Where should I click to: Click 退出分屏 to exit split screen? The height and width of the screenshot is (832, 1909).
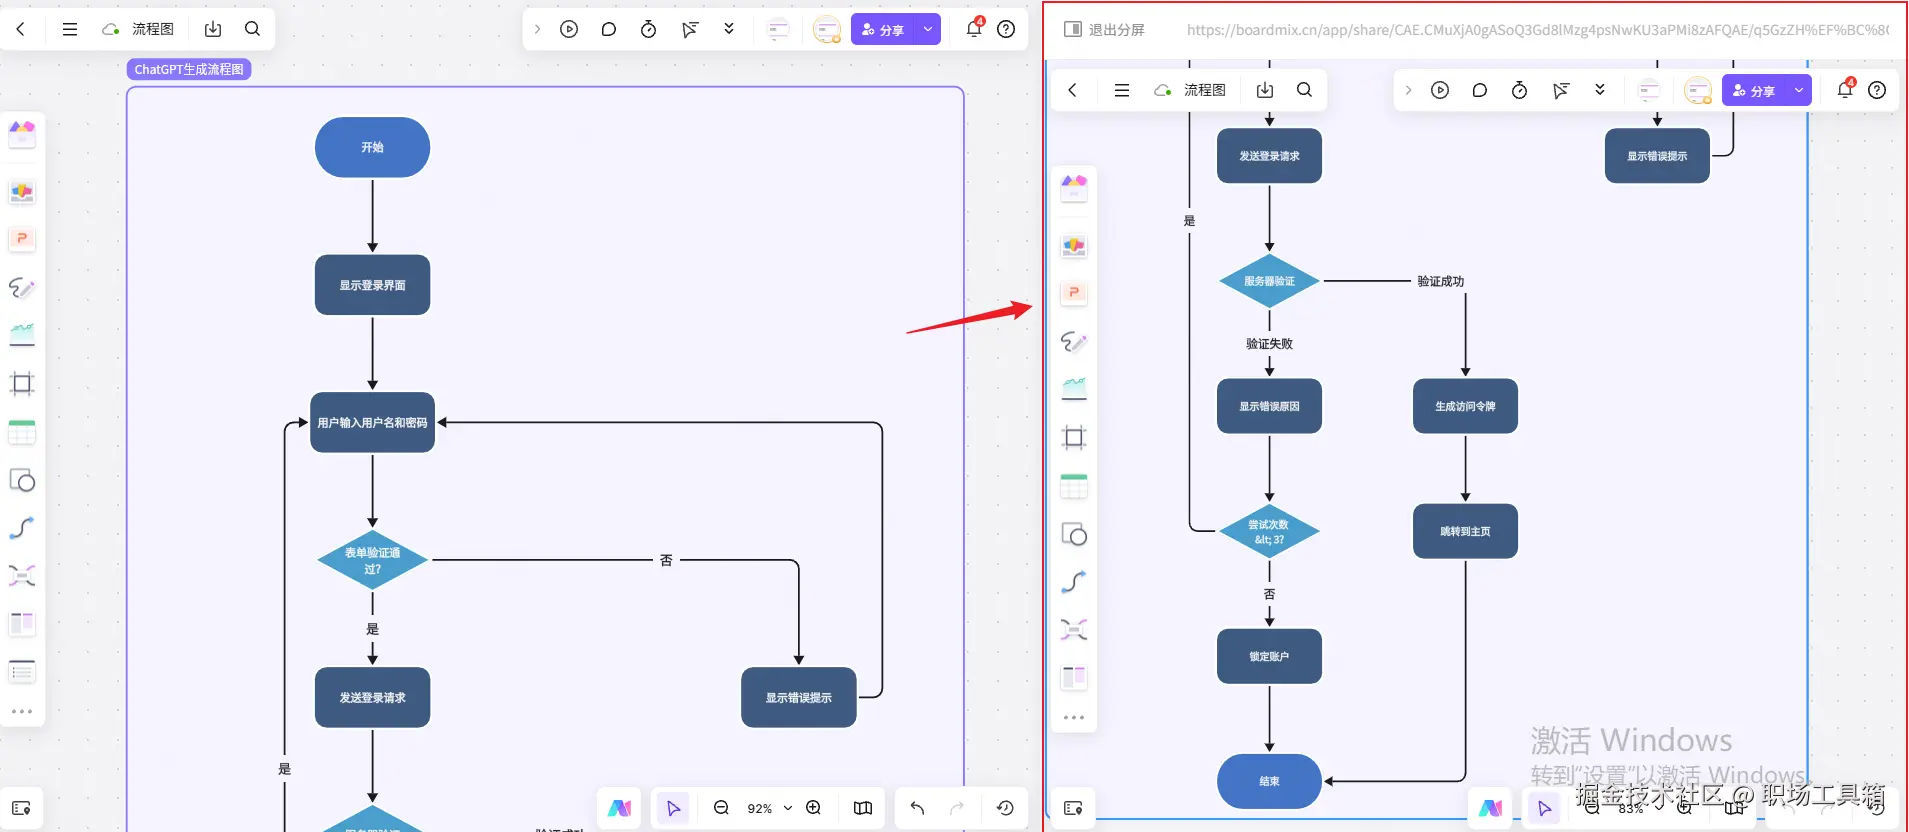pos(1105,30)
